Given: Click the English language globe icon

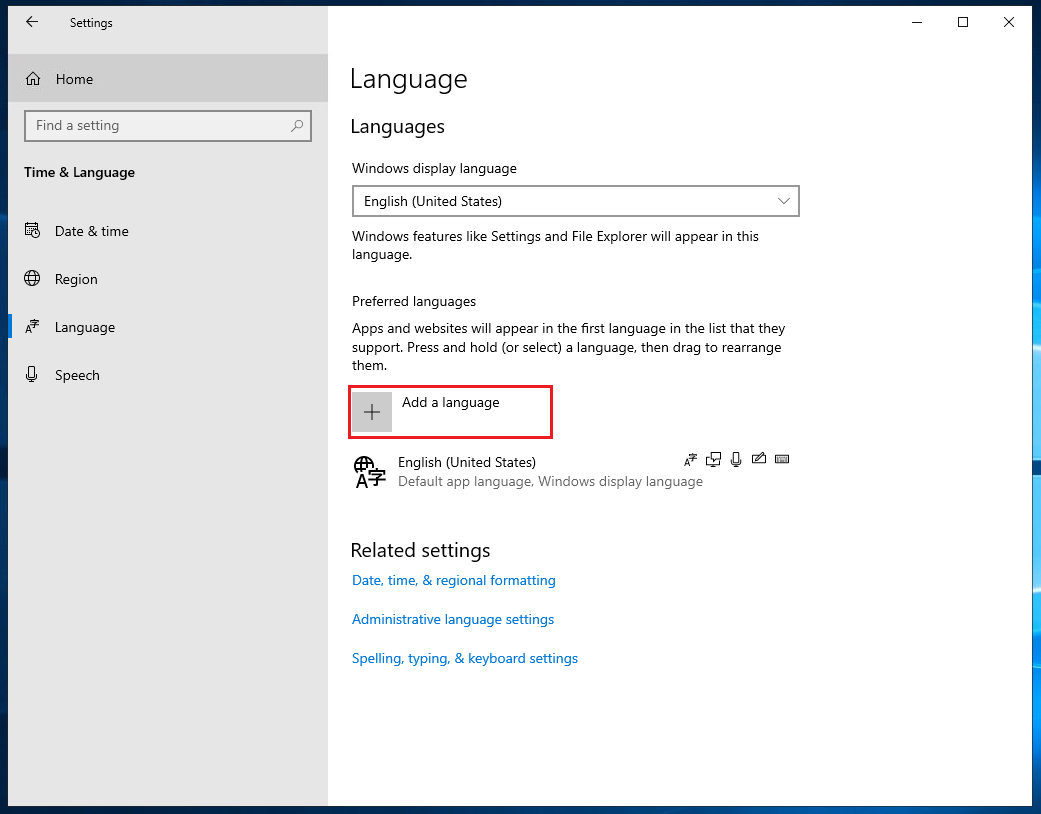Looking at the screenshot, I should [x=370, y=472].
